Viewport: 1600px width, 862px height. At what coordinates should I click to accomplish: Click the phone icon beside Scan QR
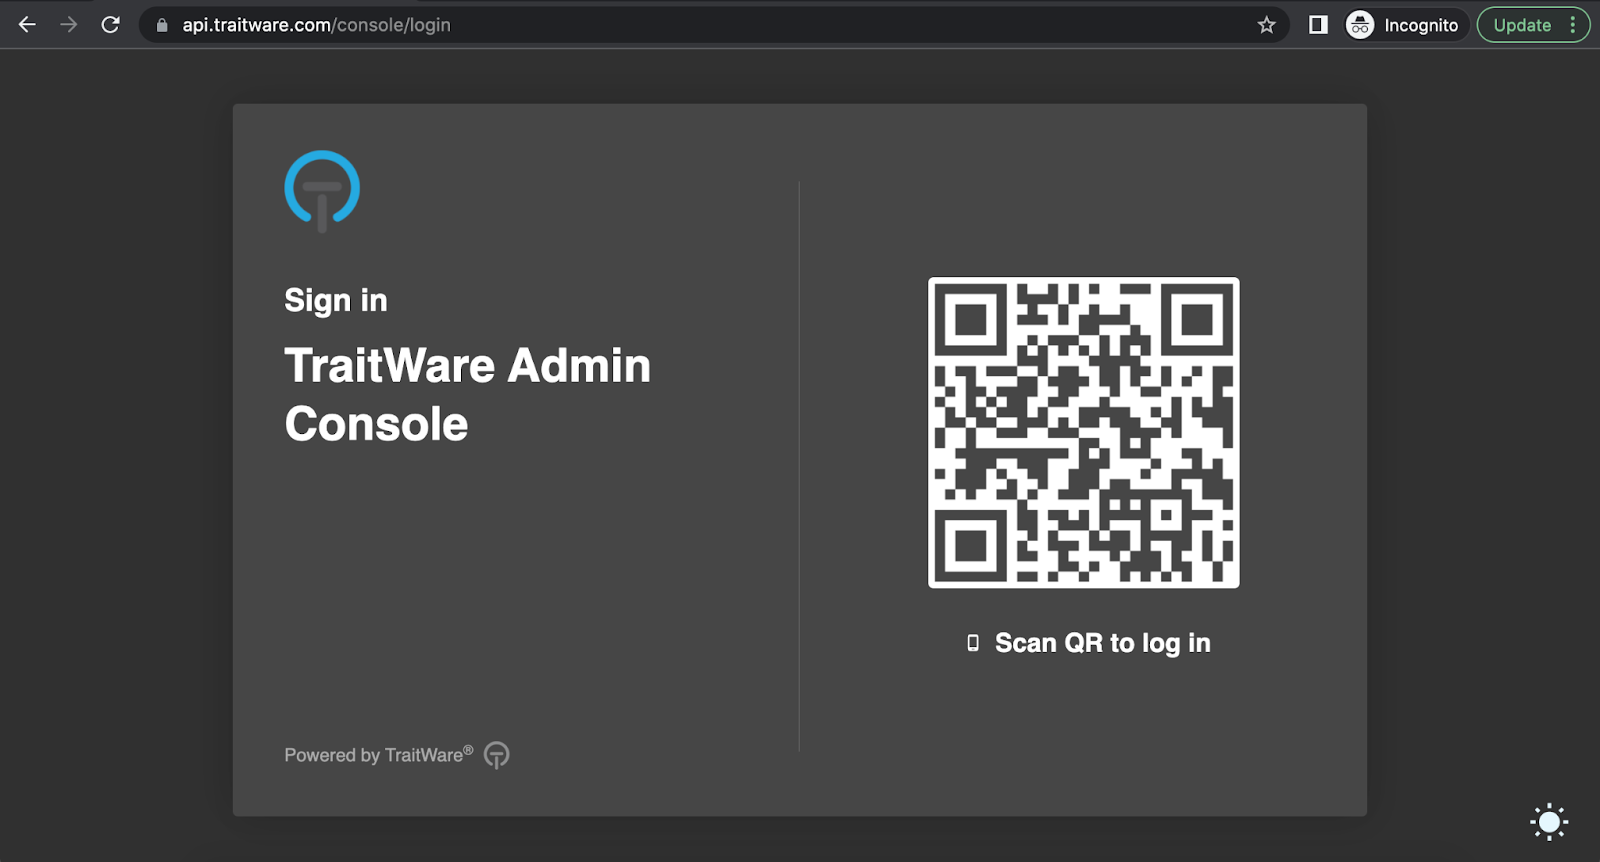(x=973, y=643)
